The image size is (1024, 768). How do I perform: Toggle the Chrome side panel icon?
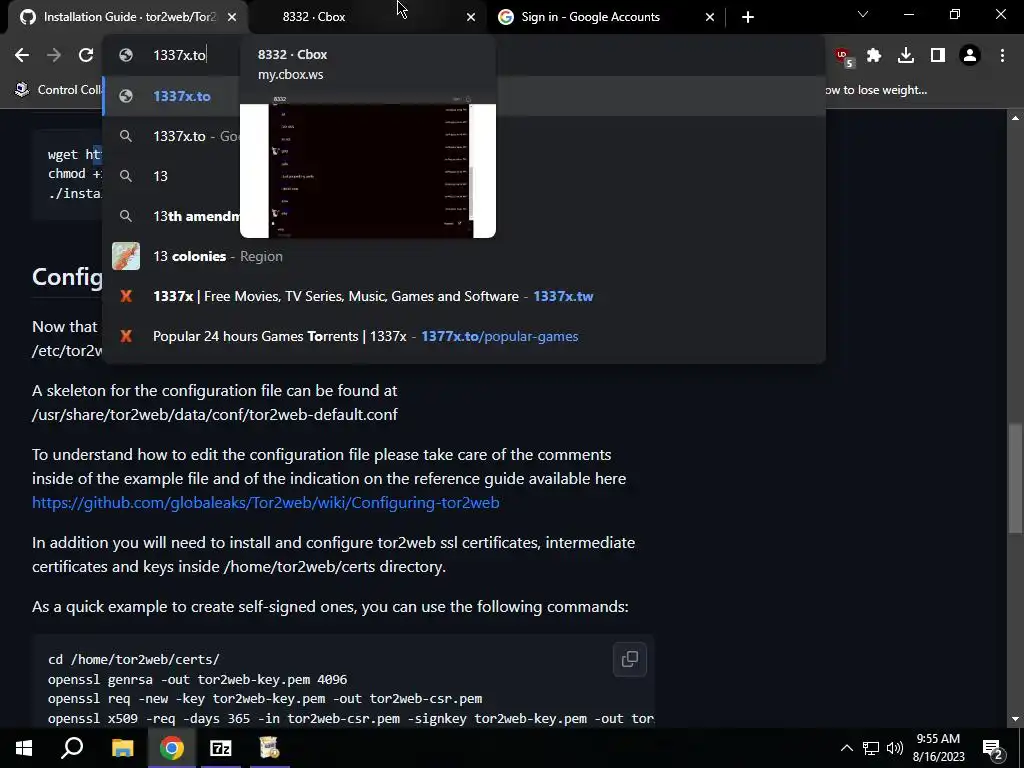pyautogui.click(x=938, y=56)
